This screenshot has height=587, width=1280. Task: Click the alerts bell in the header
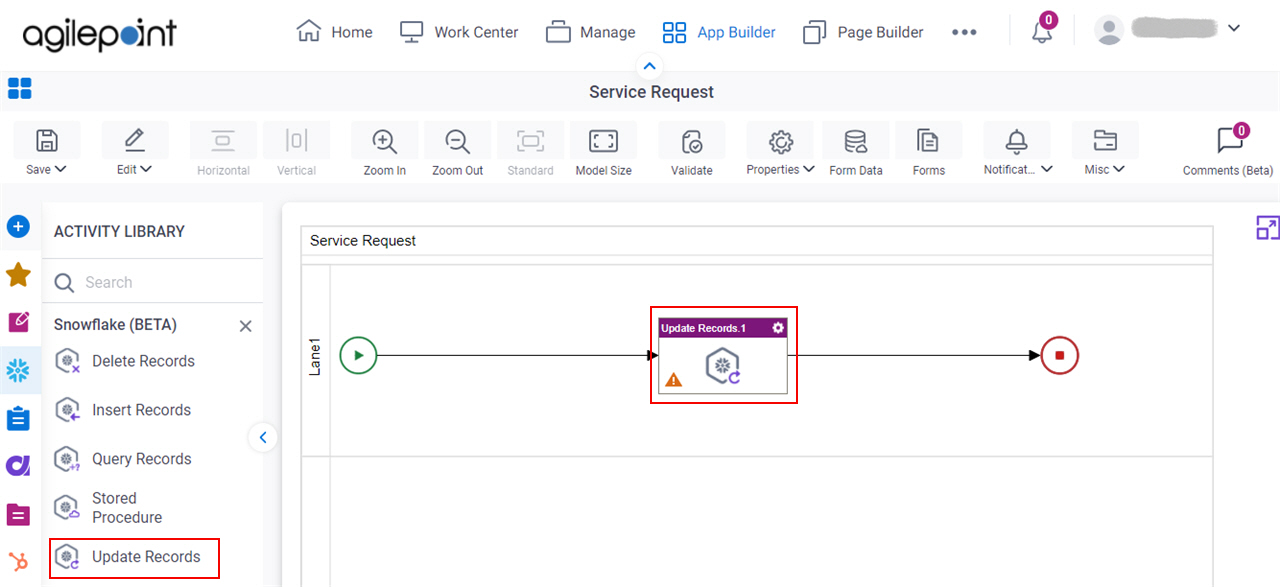(x=1042, y=32)
